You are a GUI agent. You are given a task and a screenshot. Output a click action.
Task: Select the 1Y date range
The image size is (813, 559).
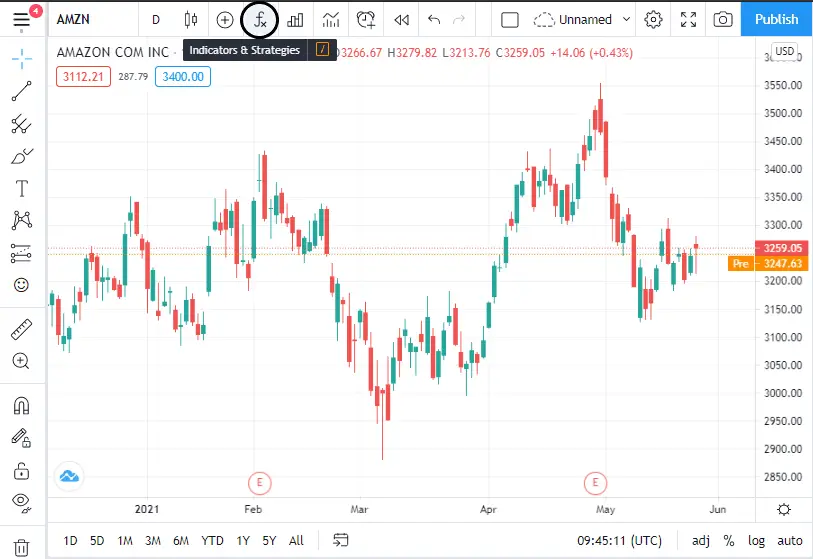pos(243,541)
